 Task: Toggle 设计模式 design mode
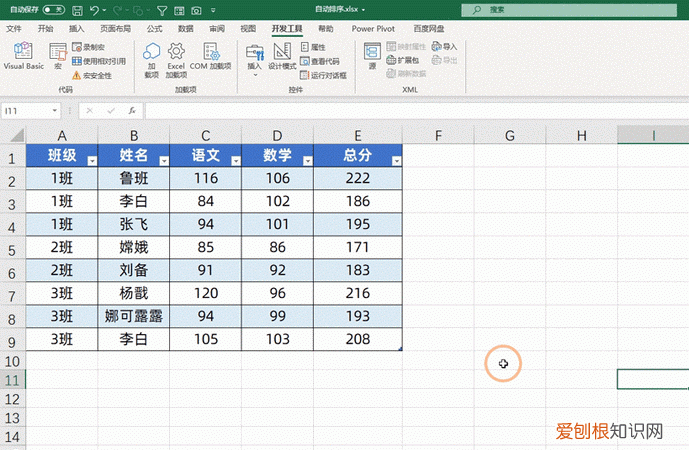point(282,55)
